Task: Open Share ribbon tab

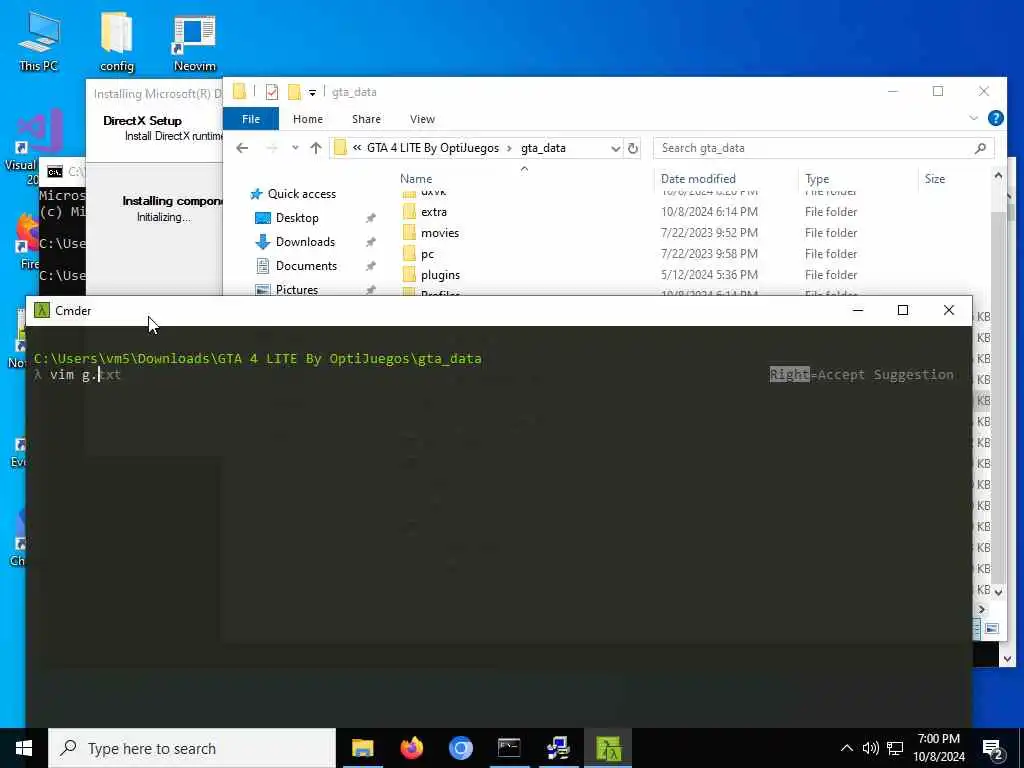Action: pyautogui.click(x=366, y=119)
